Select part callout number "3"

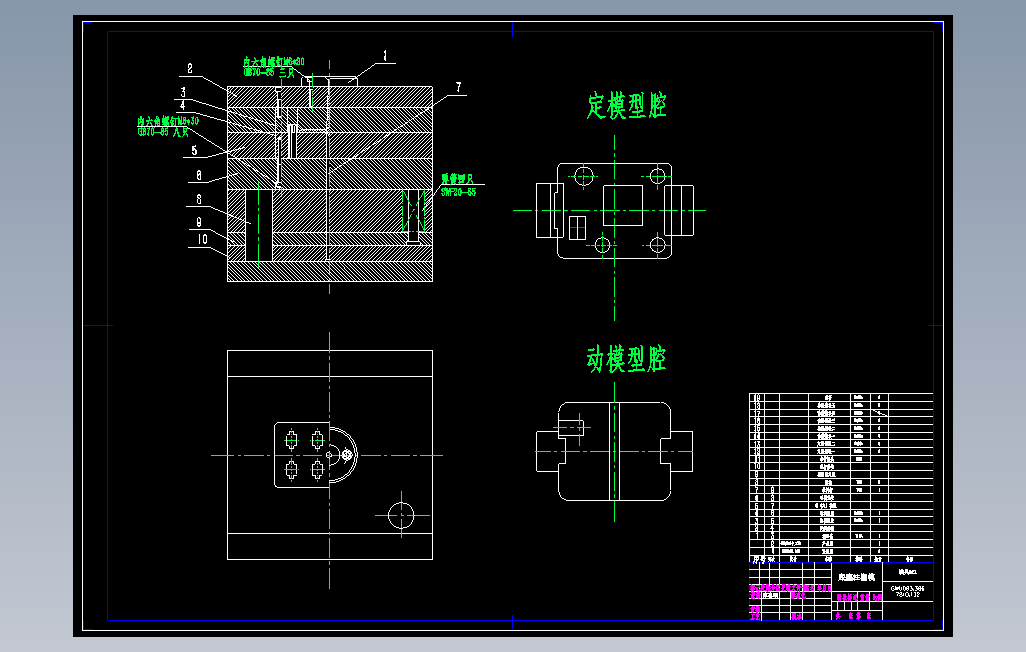pyautogui.click(x=183, y=92)
